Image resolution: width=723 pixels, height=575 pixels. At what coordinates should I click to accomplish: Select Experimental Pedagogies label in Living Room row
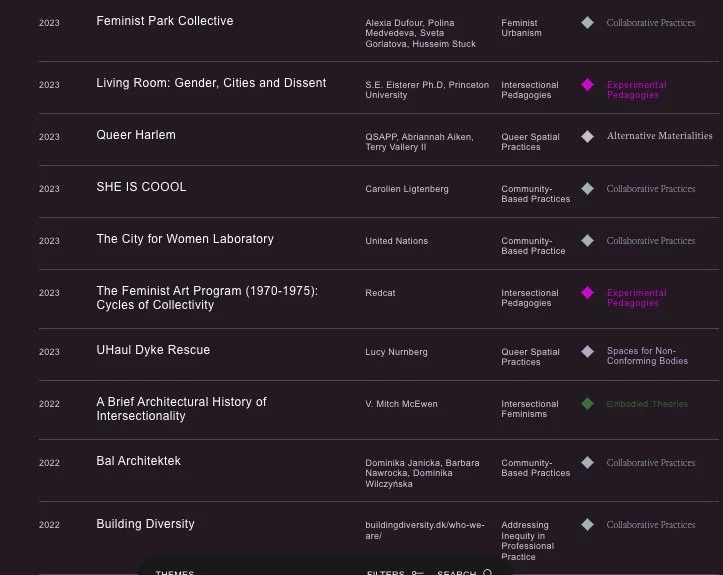[636, 90]
